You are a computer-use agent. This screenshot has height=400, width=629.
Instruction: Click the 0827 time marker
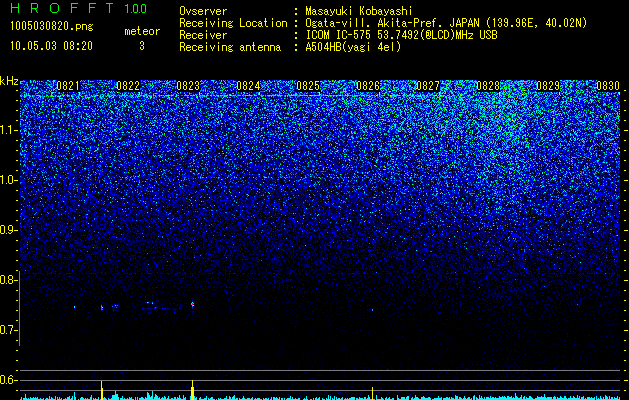click(x=428, y=86)
